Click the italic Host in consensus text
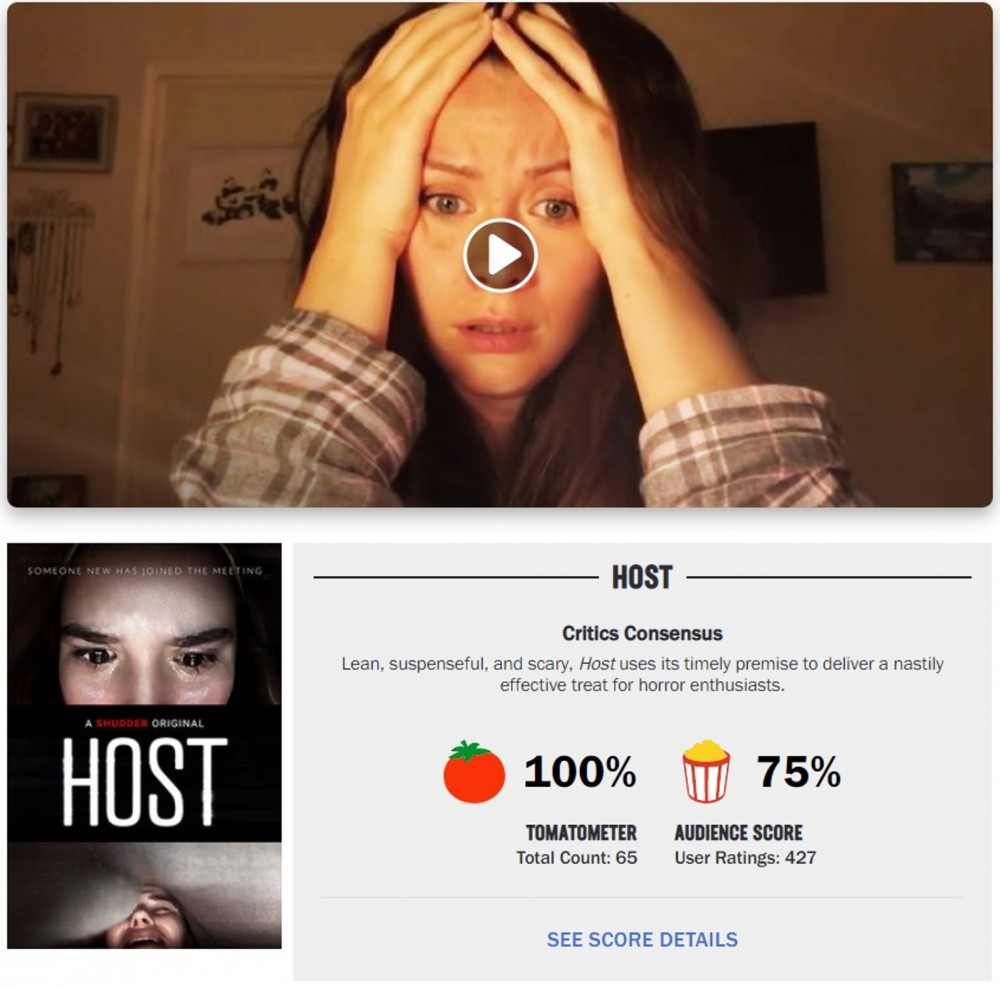This screenshot has height=988, width=1000. tap(597, 664)
